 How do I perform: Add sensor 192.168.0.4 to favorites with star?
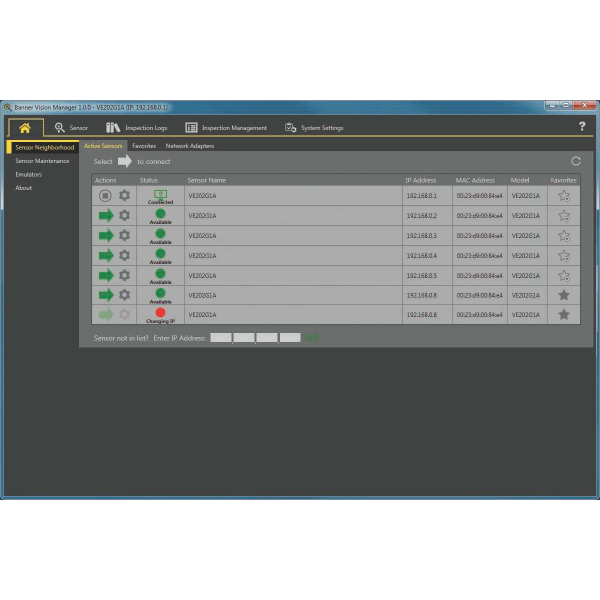coord(564,256)
